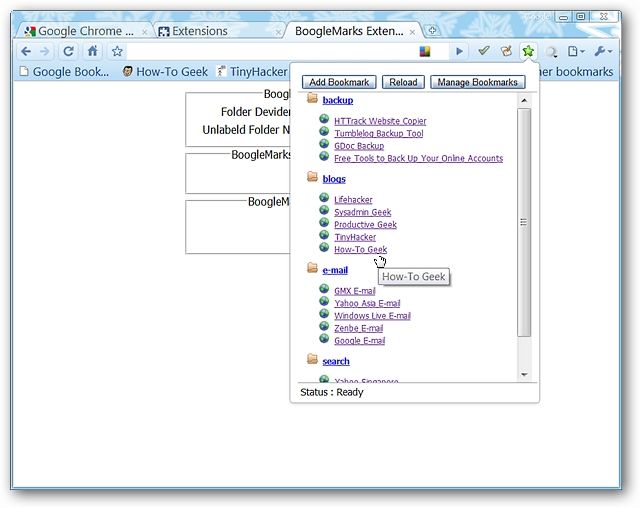Collapse the blogs bookmark folder
Viewport: 640px width, 508px height.
[x=334, y=178]
